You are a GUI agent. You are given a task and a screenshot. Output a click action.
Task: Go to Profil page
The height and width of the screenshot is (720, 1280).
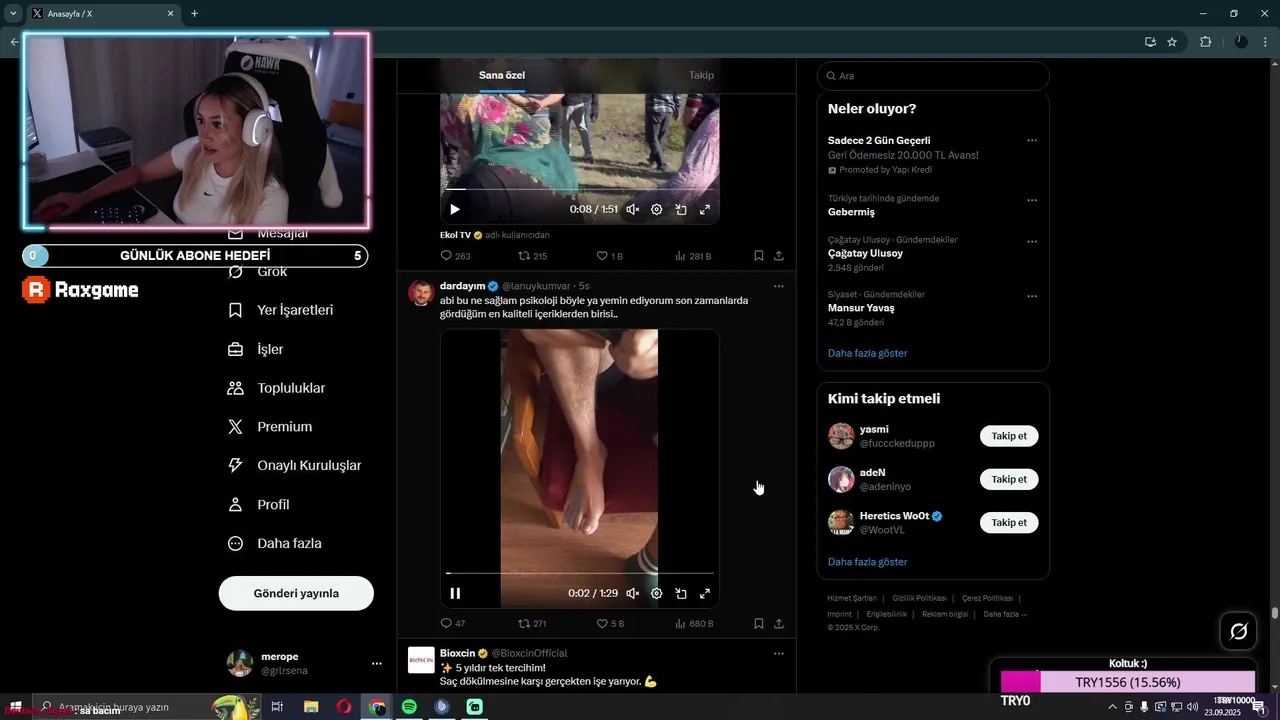tap(259, 504)
